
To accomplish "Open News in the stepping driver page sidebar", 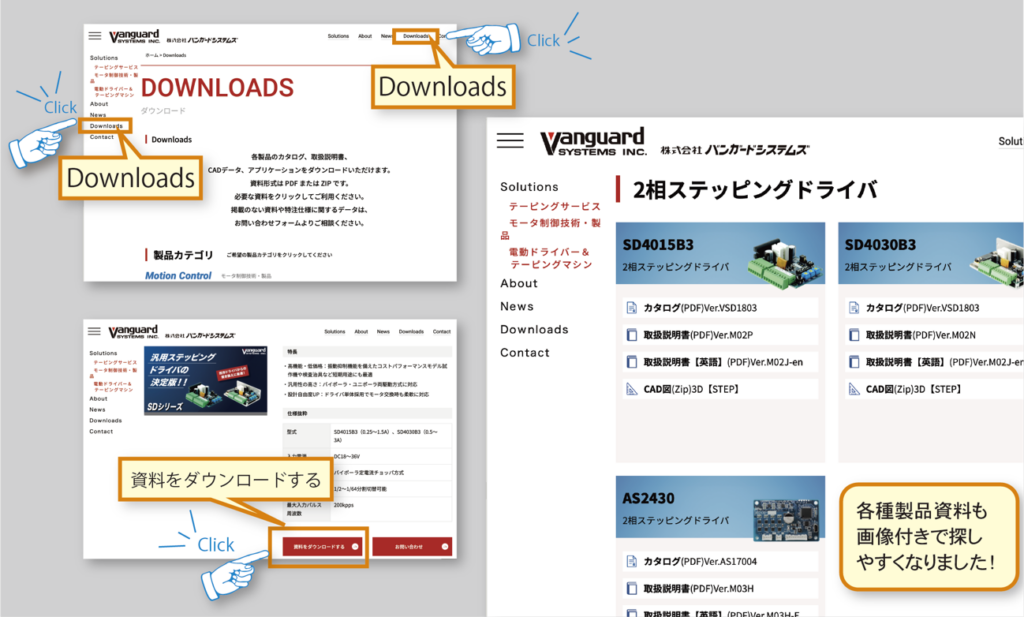I will [517, 306].
